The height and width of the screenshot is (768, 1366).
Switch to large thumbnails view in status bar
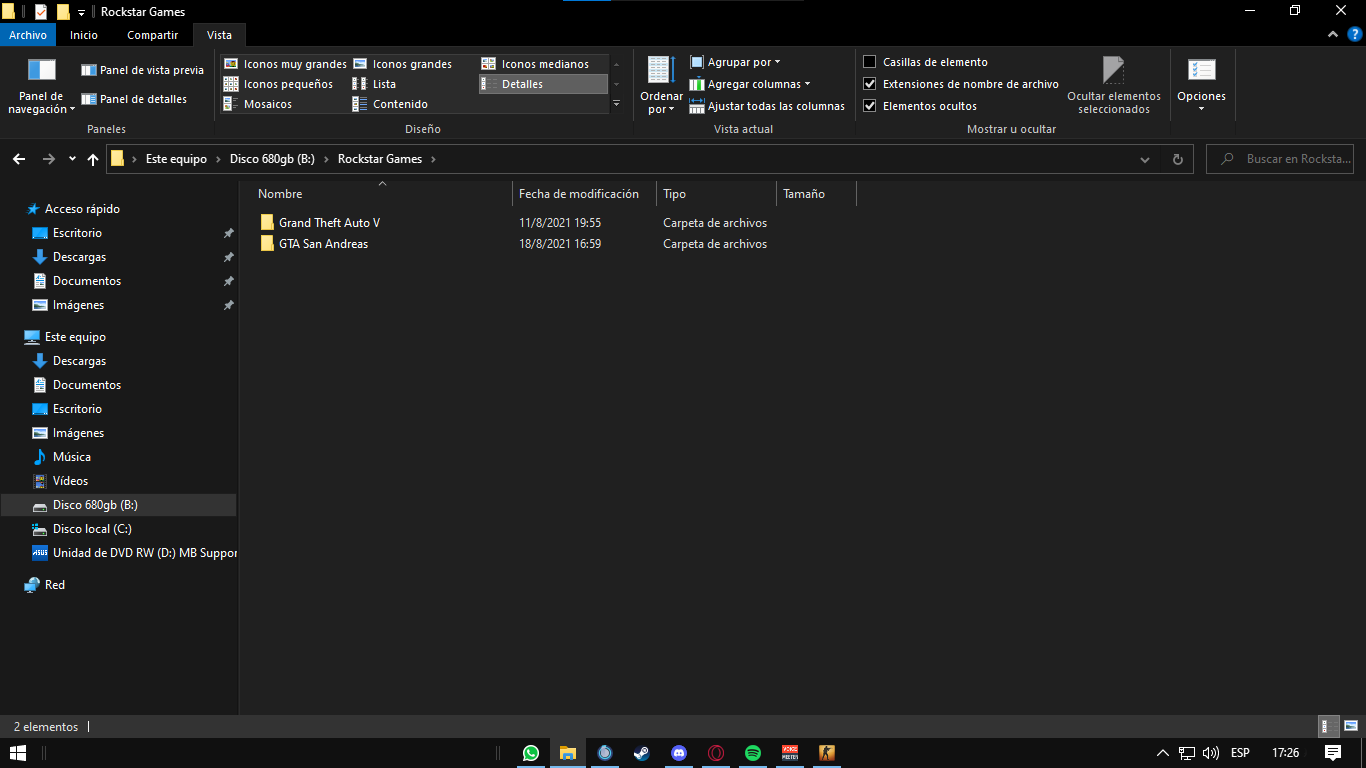pyautogui.click(x=1351, y=727)
